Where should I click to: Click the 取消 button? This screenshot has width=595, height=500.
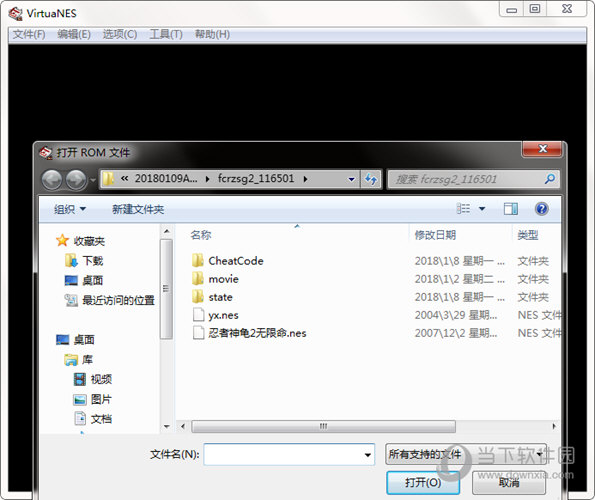coord(509,483)
